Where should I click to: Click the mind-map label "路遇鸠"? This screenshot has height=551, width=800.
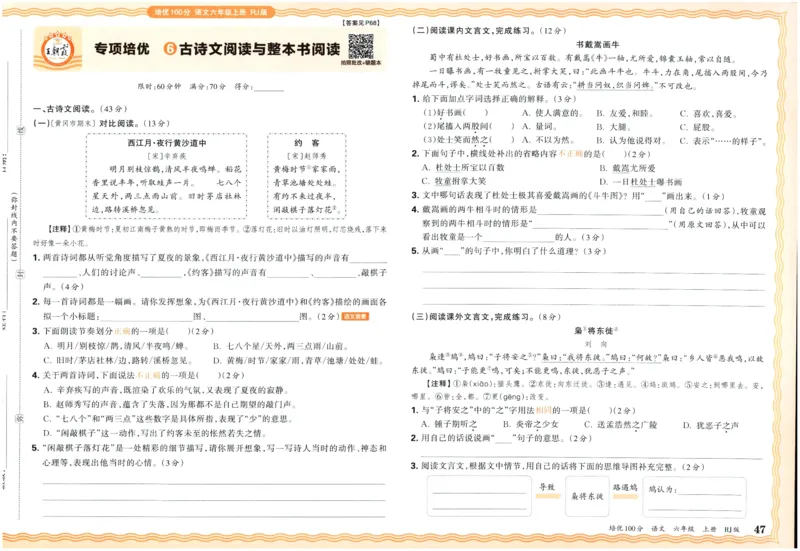click(625, 487)
